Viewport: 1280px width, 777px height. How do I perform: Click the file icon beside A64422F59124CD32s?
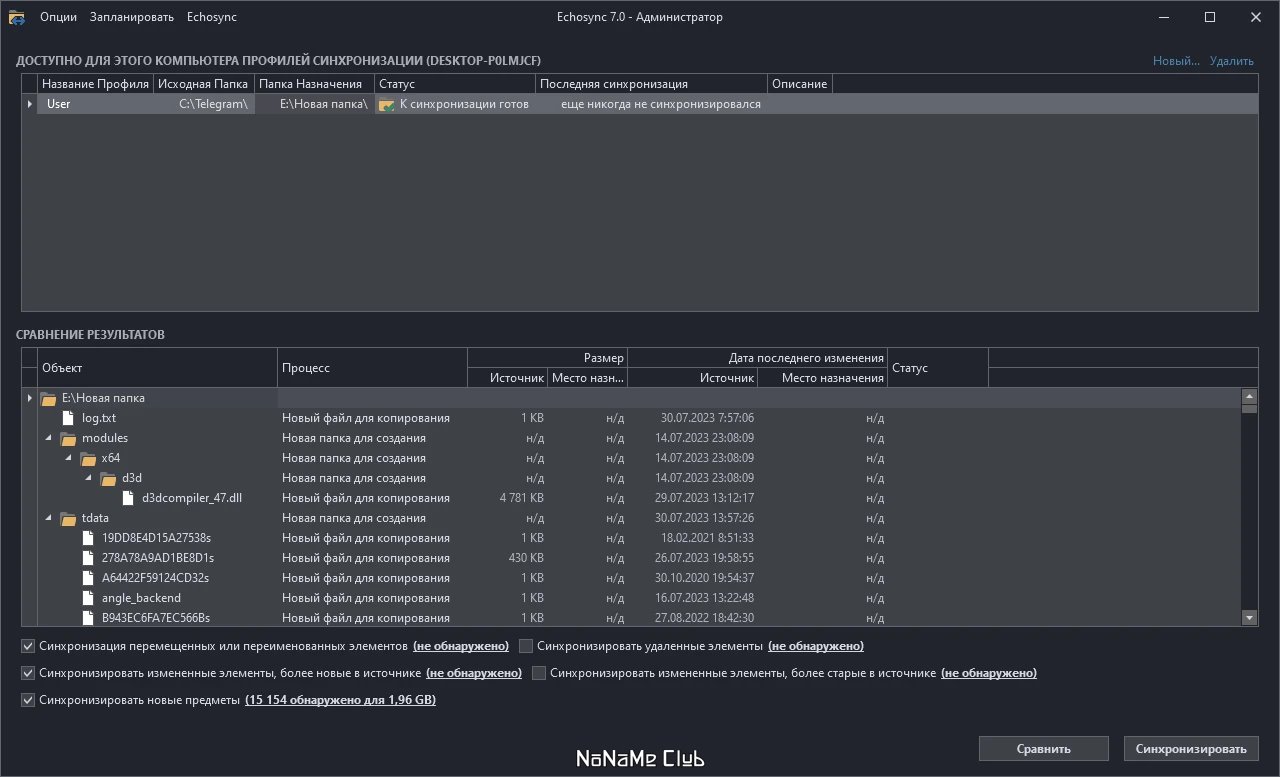(88, 578)
